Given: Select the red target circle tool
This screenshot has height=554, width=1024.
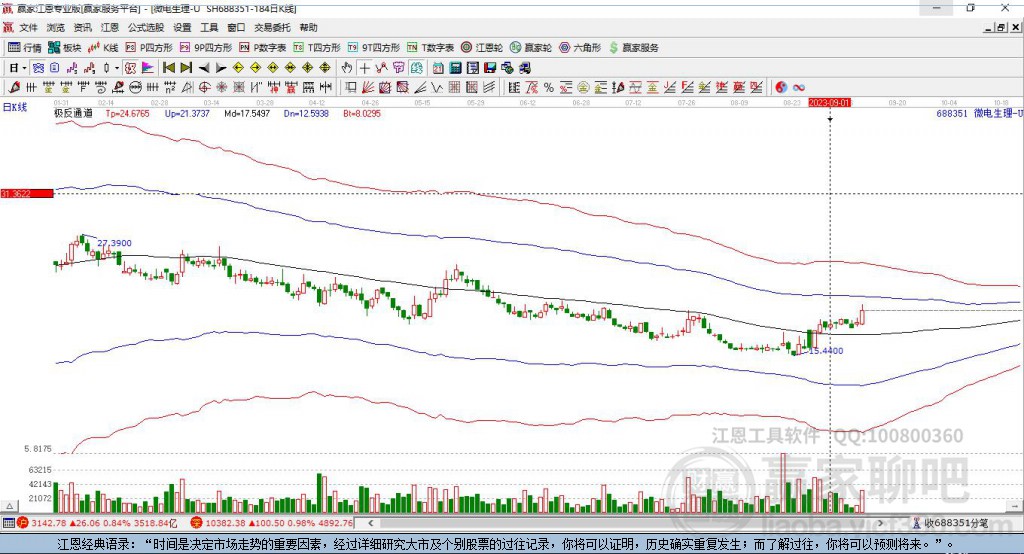Looking at the screenshot, I should tap(204, 88).
